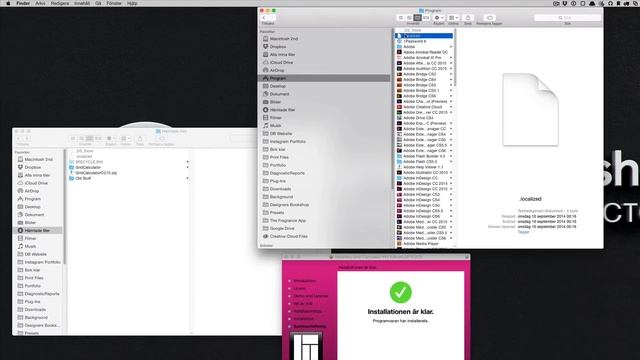Image resolution: width=640 pixels, height=360 pixels.
Task: Open Designers Bookshop in Program window sidebar
Action: (x=289, y=205)
